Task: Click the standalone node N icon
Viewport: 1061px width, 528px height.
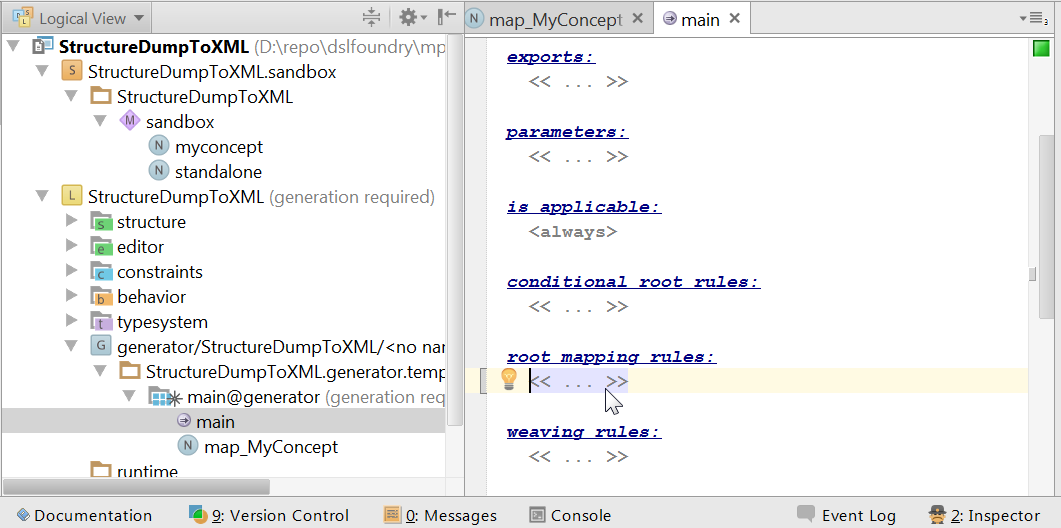Action: 158,172
